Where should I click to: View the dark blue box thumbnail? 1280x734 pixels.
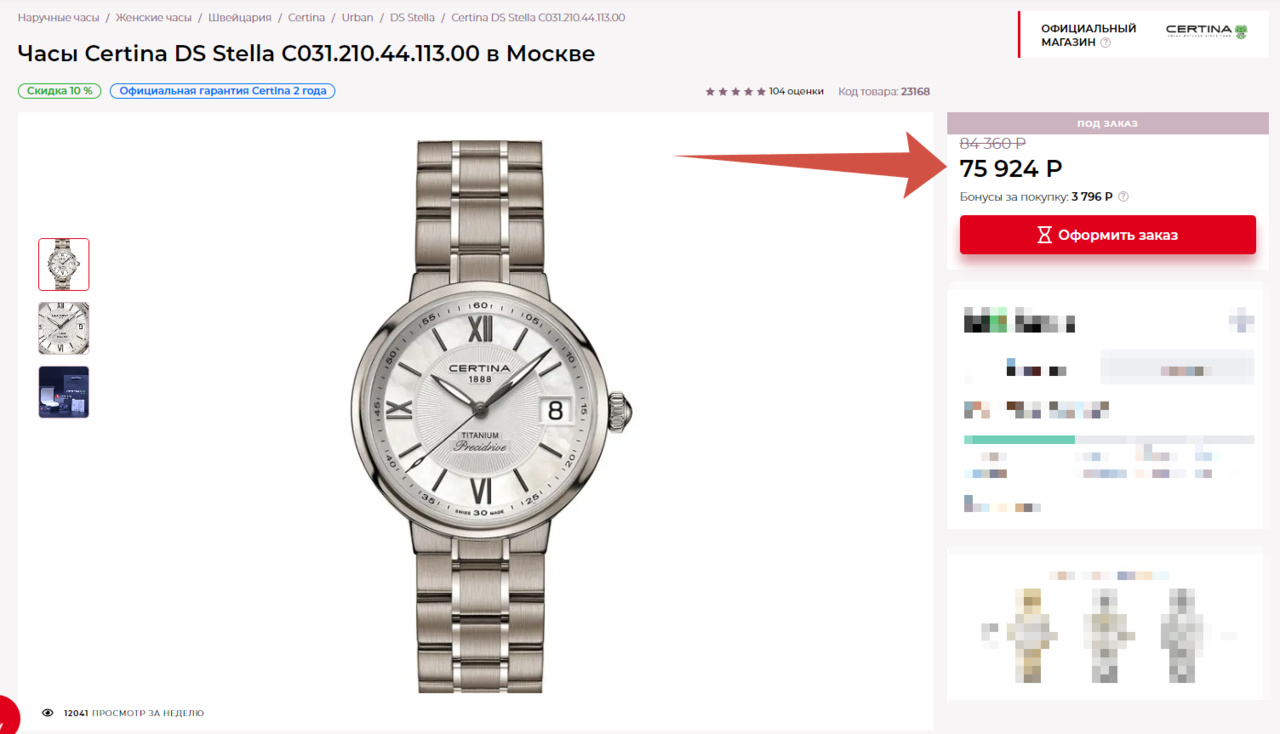[x=64, y=392]
